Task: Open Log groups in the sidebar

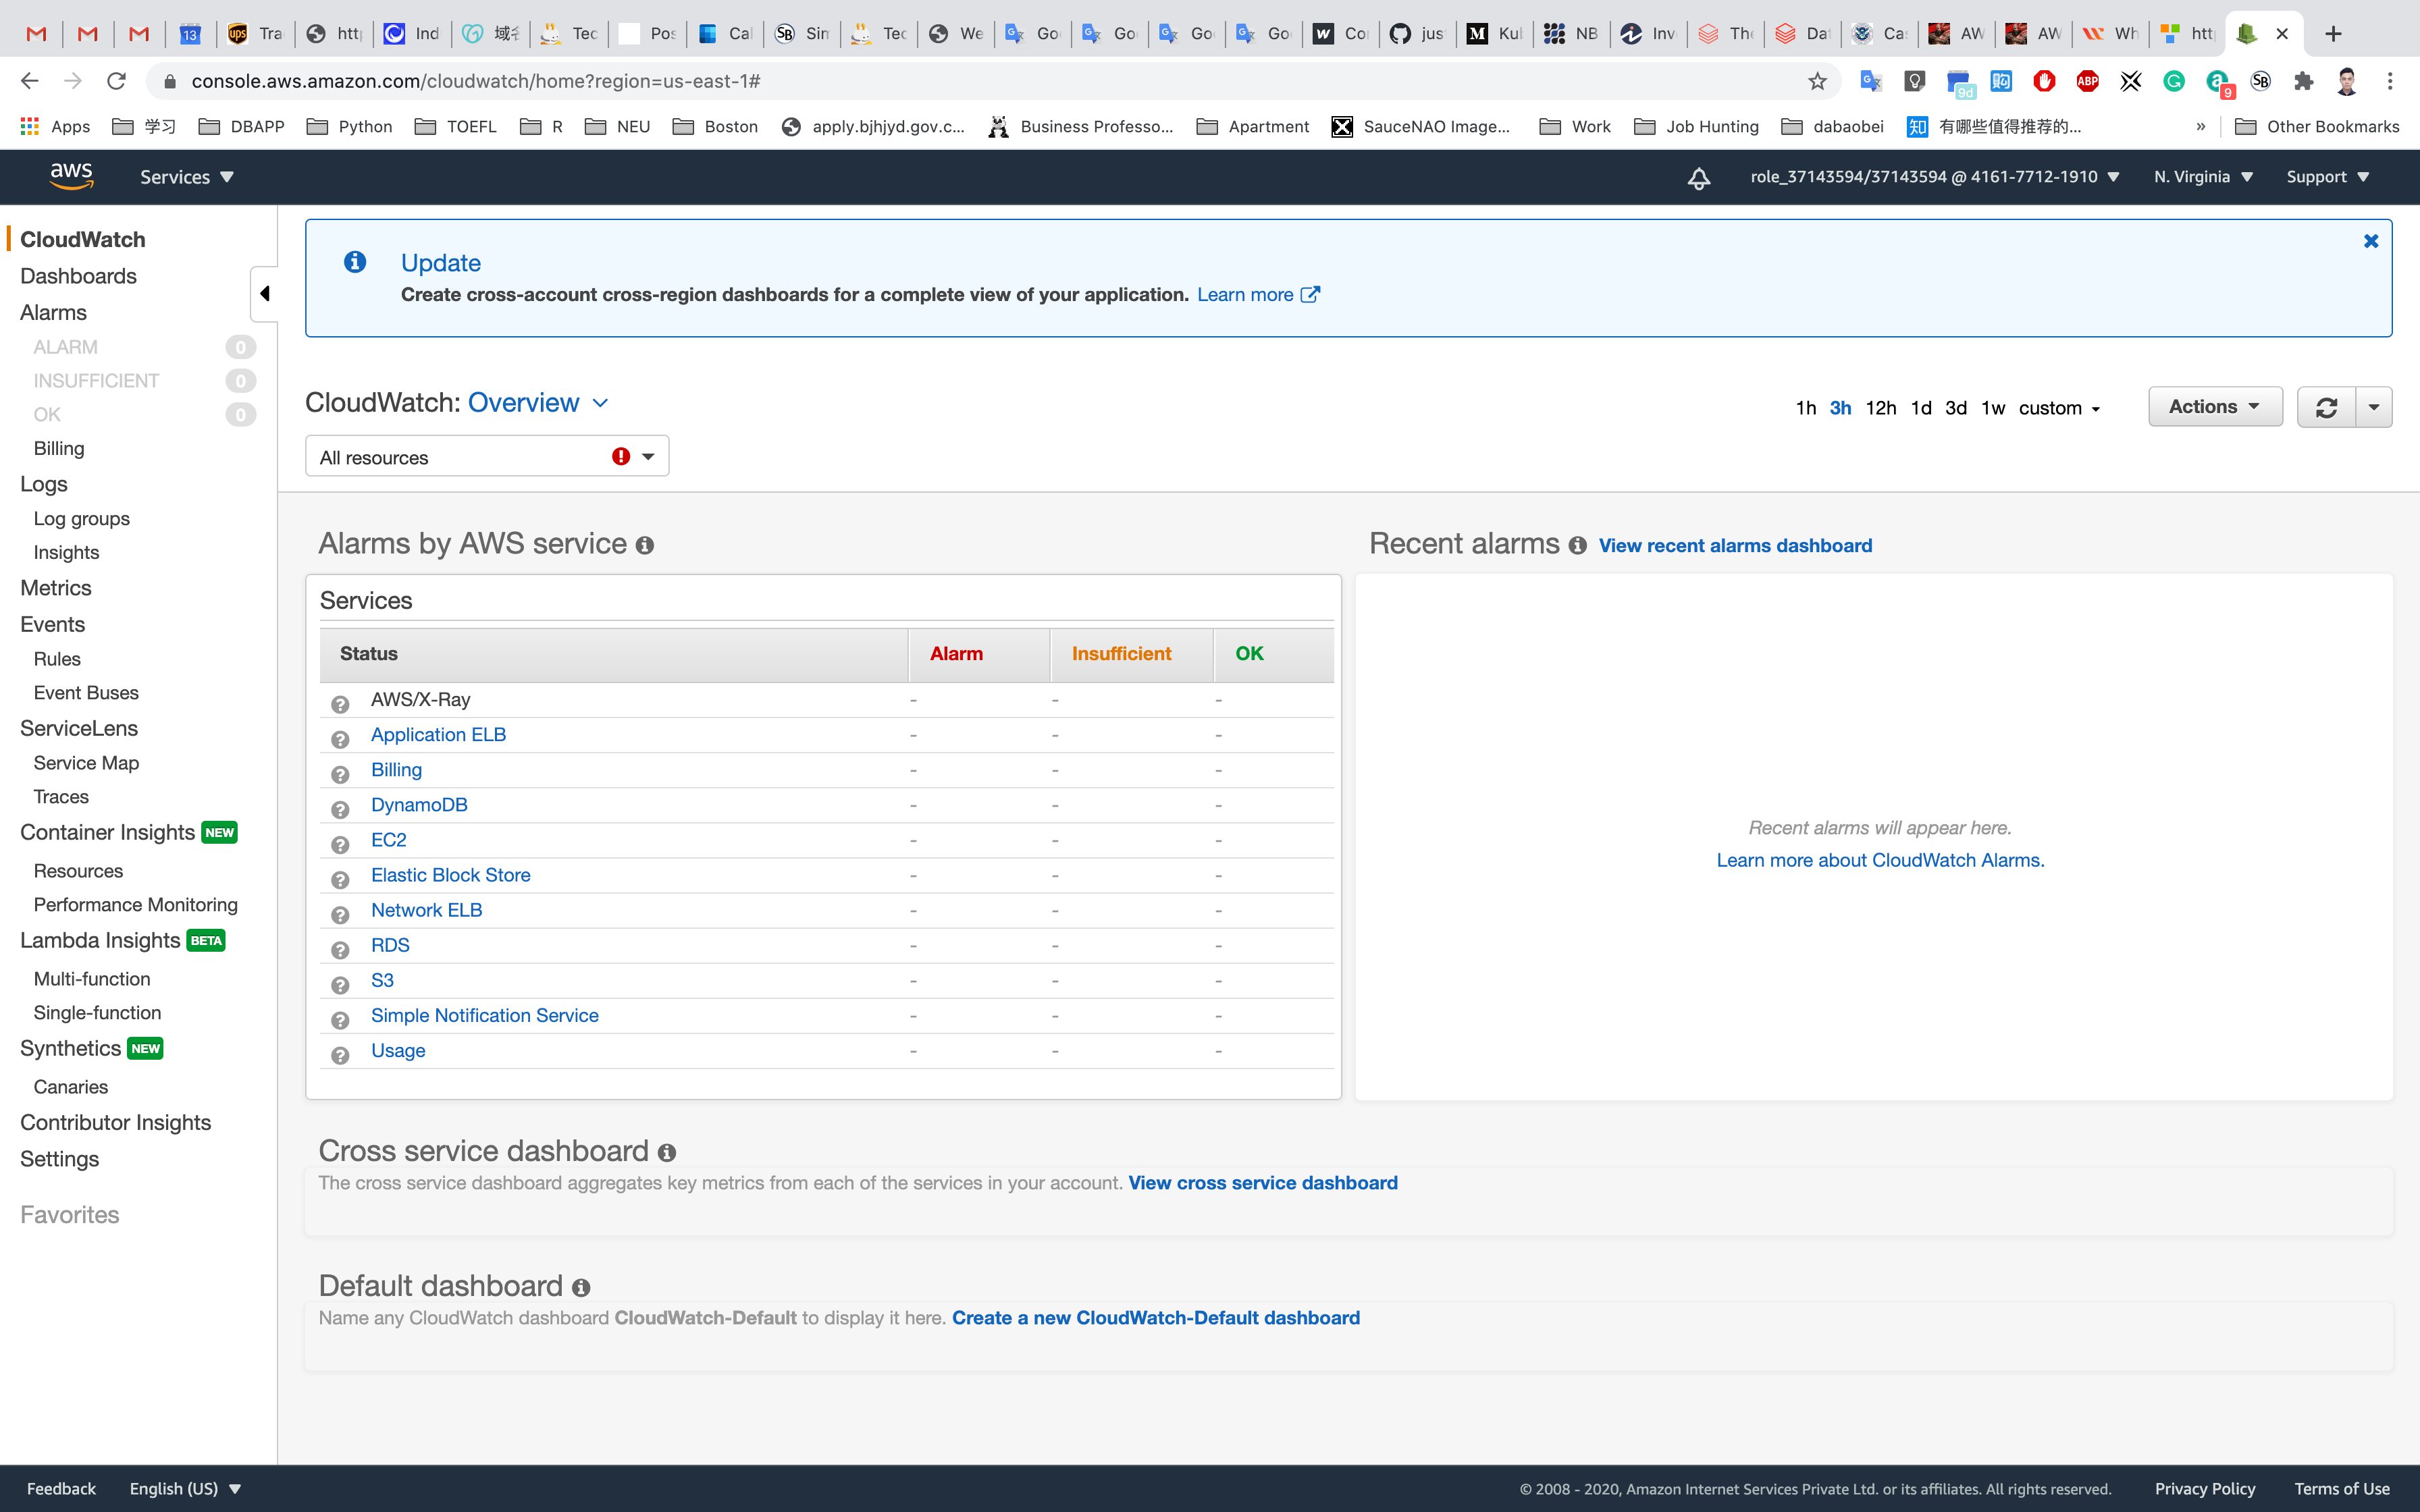Action: click(81, 518)
